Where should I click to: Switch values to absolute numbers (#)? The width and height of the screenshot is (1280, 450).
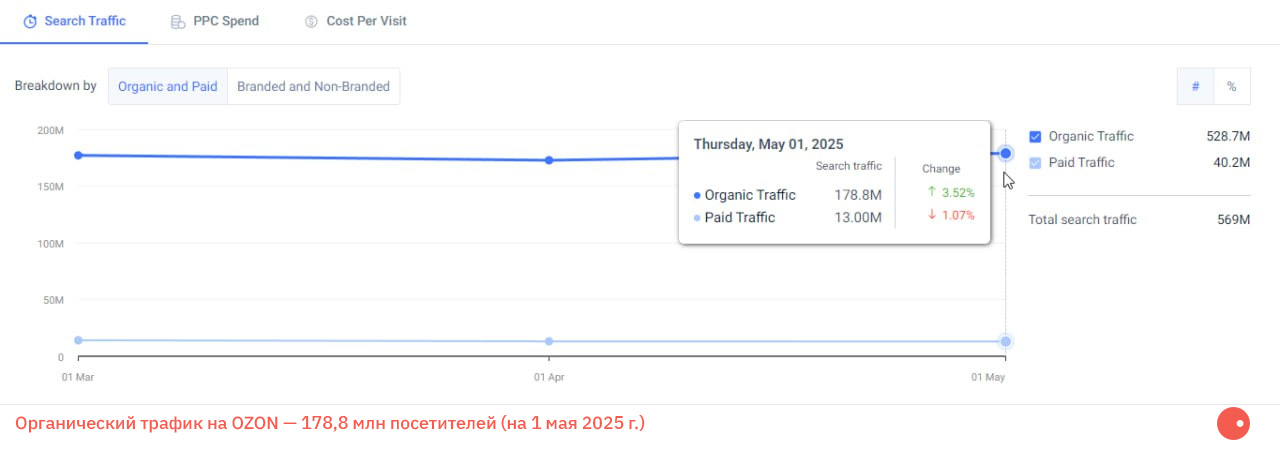(1195, 87)
